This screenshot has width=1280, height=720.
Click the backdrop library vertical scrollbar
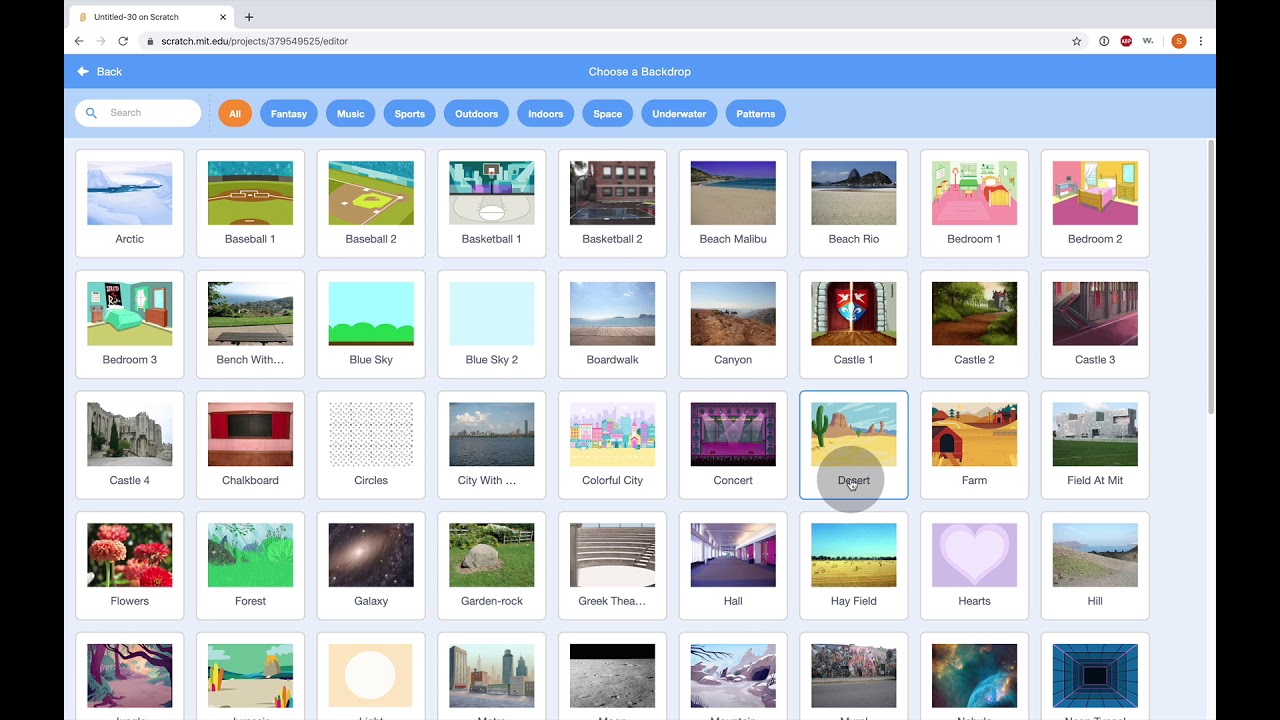(x=1211, y=278)
